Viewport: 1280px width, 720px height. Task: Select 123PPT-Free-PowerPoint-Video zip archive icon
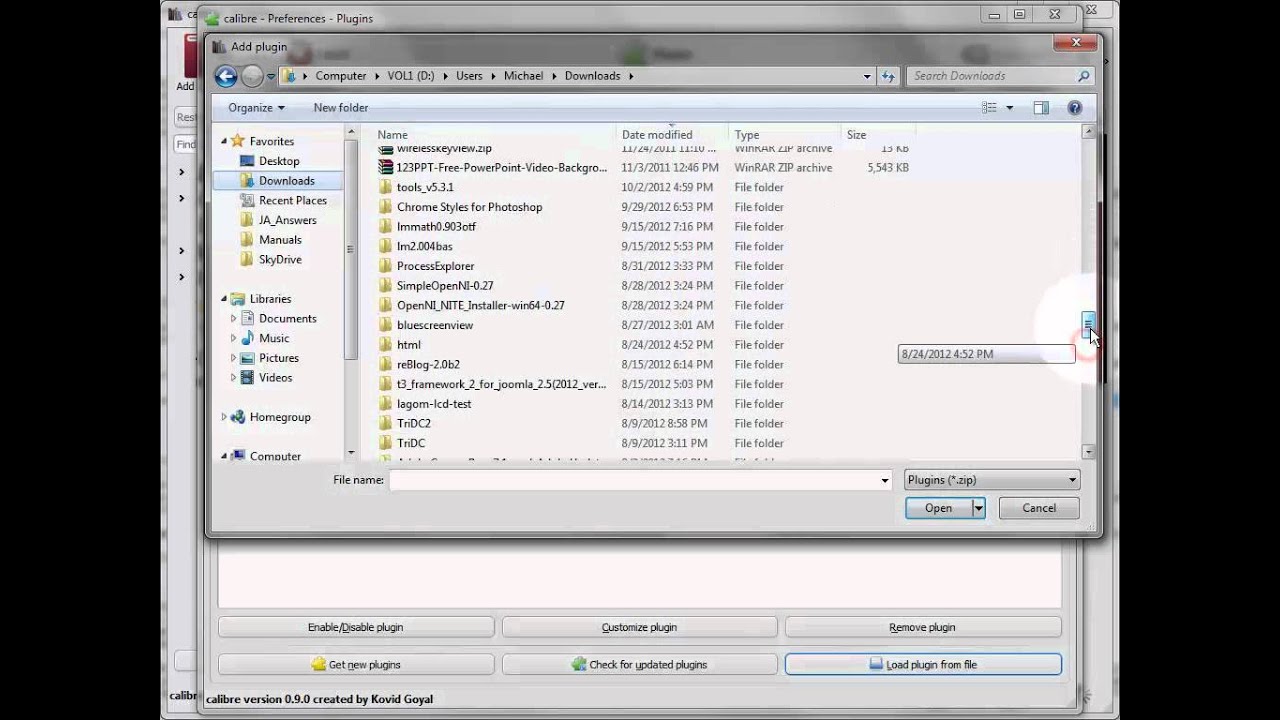coord(386,168)
